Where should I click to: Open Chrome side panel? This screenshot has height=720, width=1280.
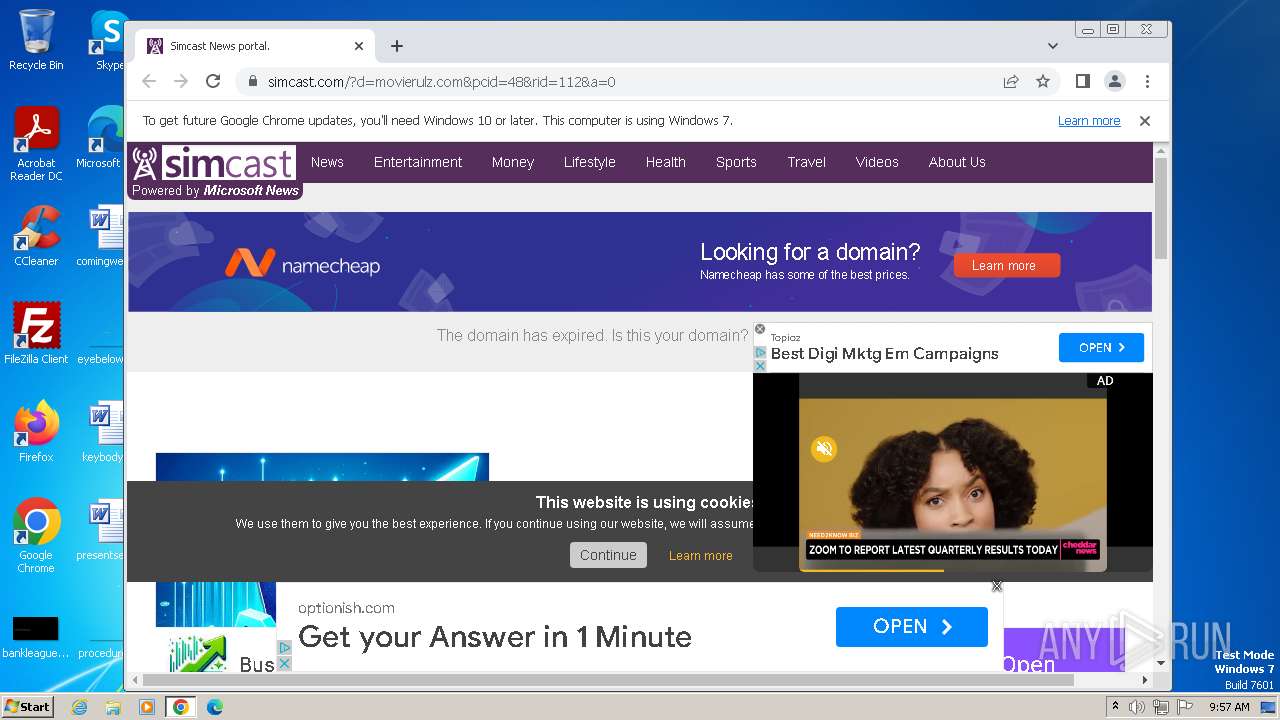point(1082,81)
